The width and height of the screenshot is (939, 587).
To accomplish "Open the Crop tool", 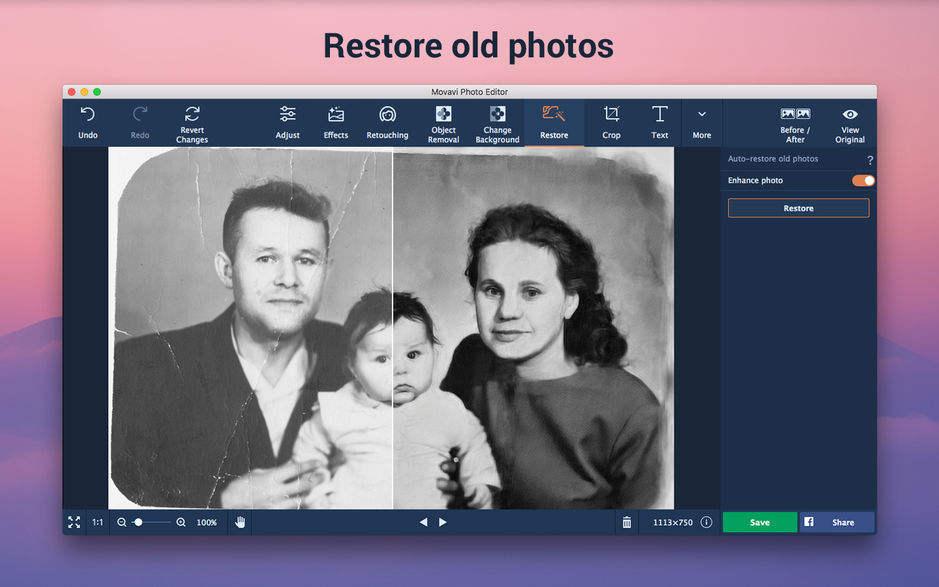I will tap(611, 122).
